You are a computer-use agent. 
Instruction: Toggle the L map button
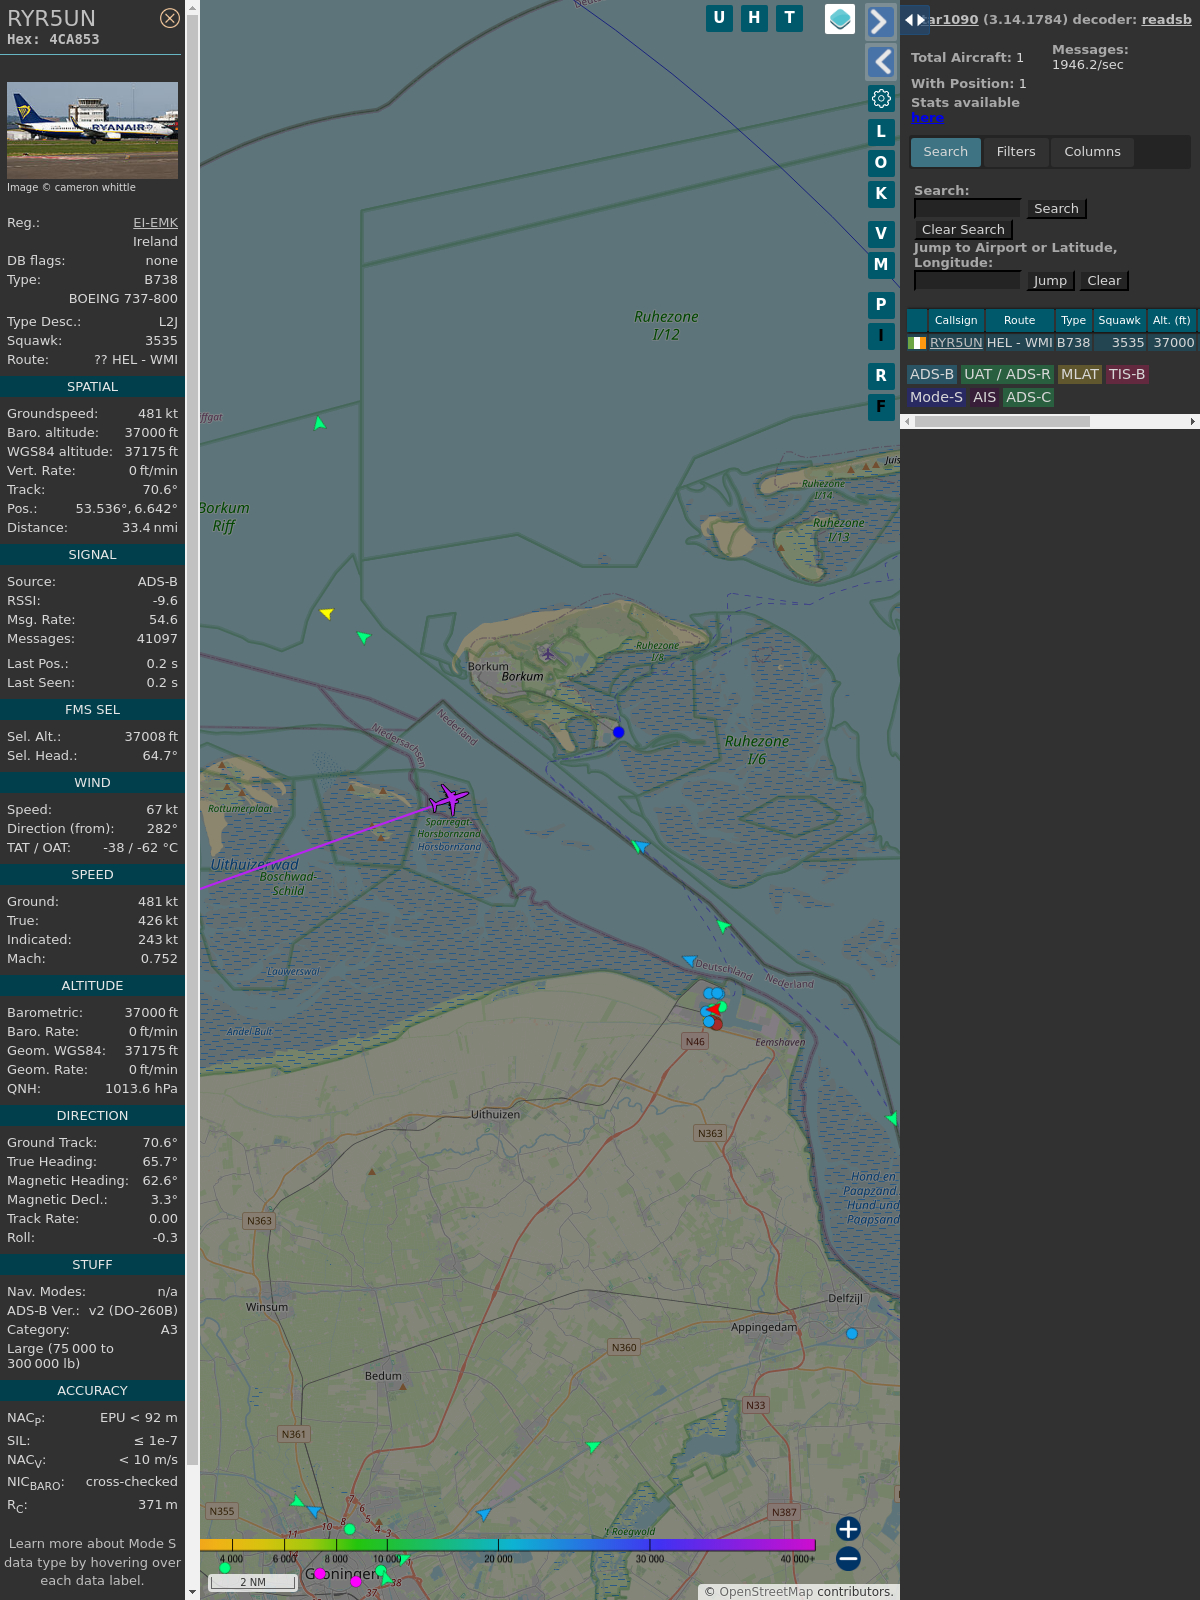pos(881,131)
